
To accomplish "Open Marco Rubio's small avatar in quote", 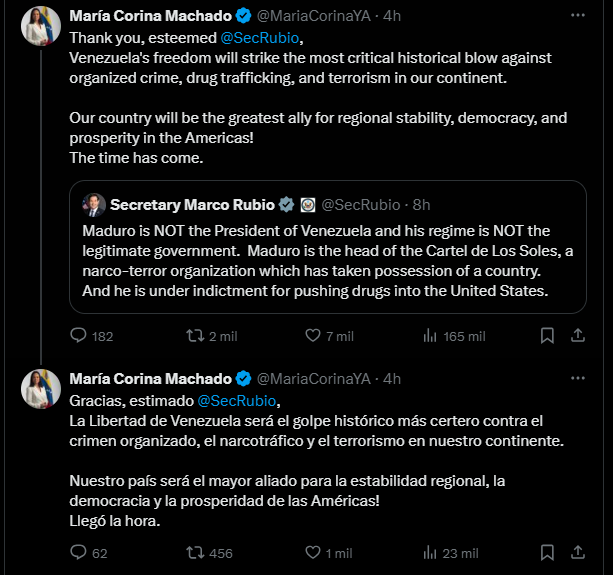I will point(94,205).
